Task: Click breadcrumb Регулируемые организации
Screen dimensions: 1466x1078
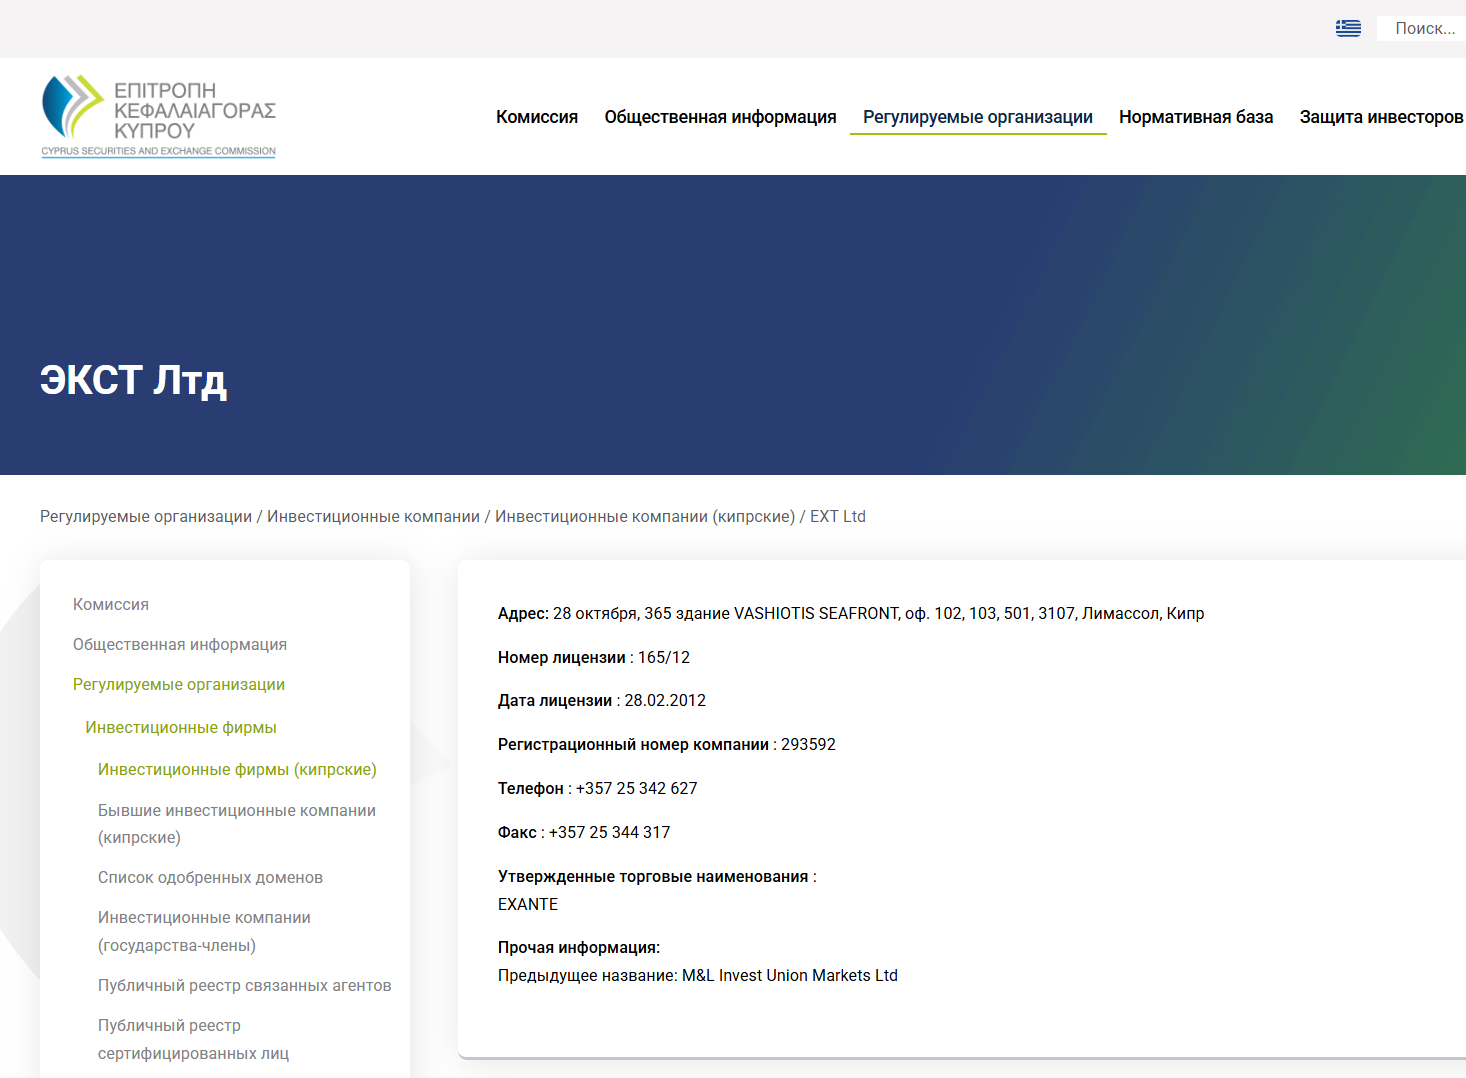Action: [x=146, y=516]
